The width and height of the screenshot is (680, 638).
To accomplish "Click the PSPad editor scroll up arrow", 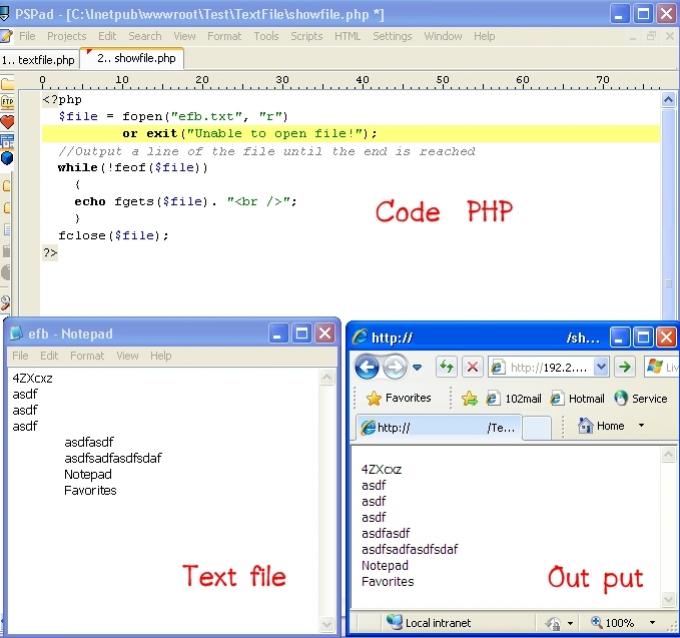I will coord(668,100).
